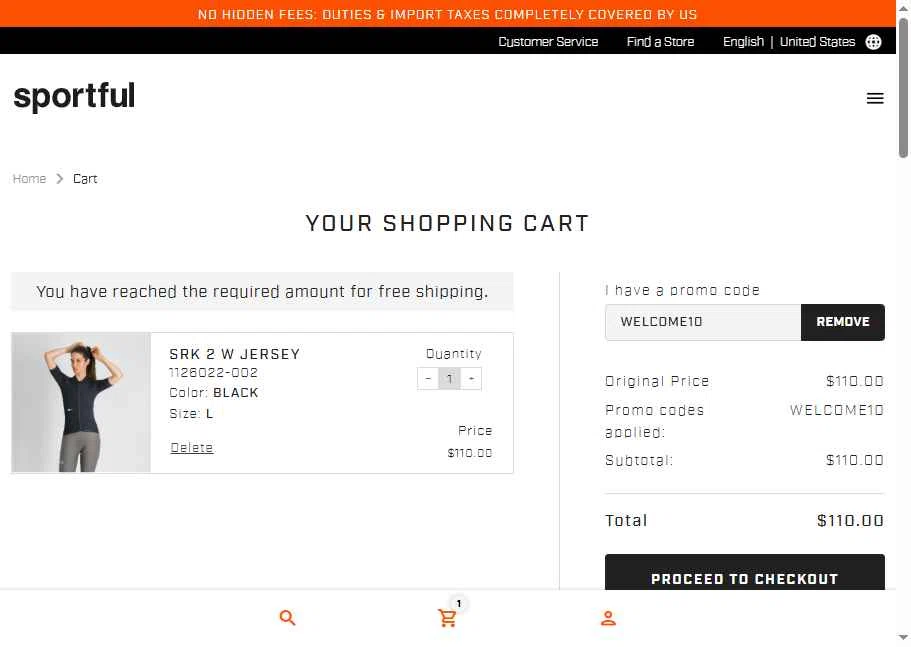The height and width of the screenshot is (647, 911).
Task: Open search via magnifier icon
Action: [287, 618]
